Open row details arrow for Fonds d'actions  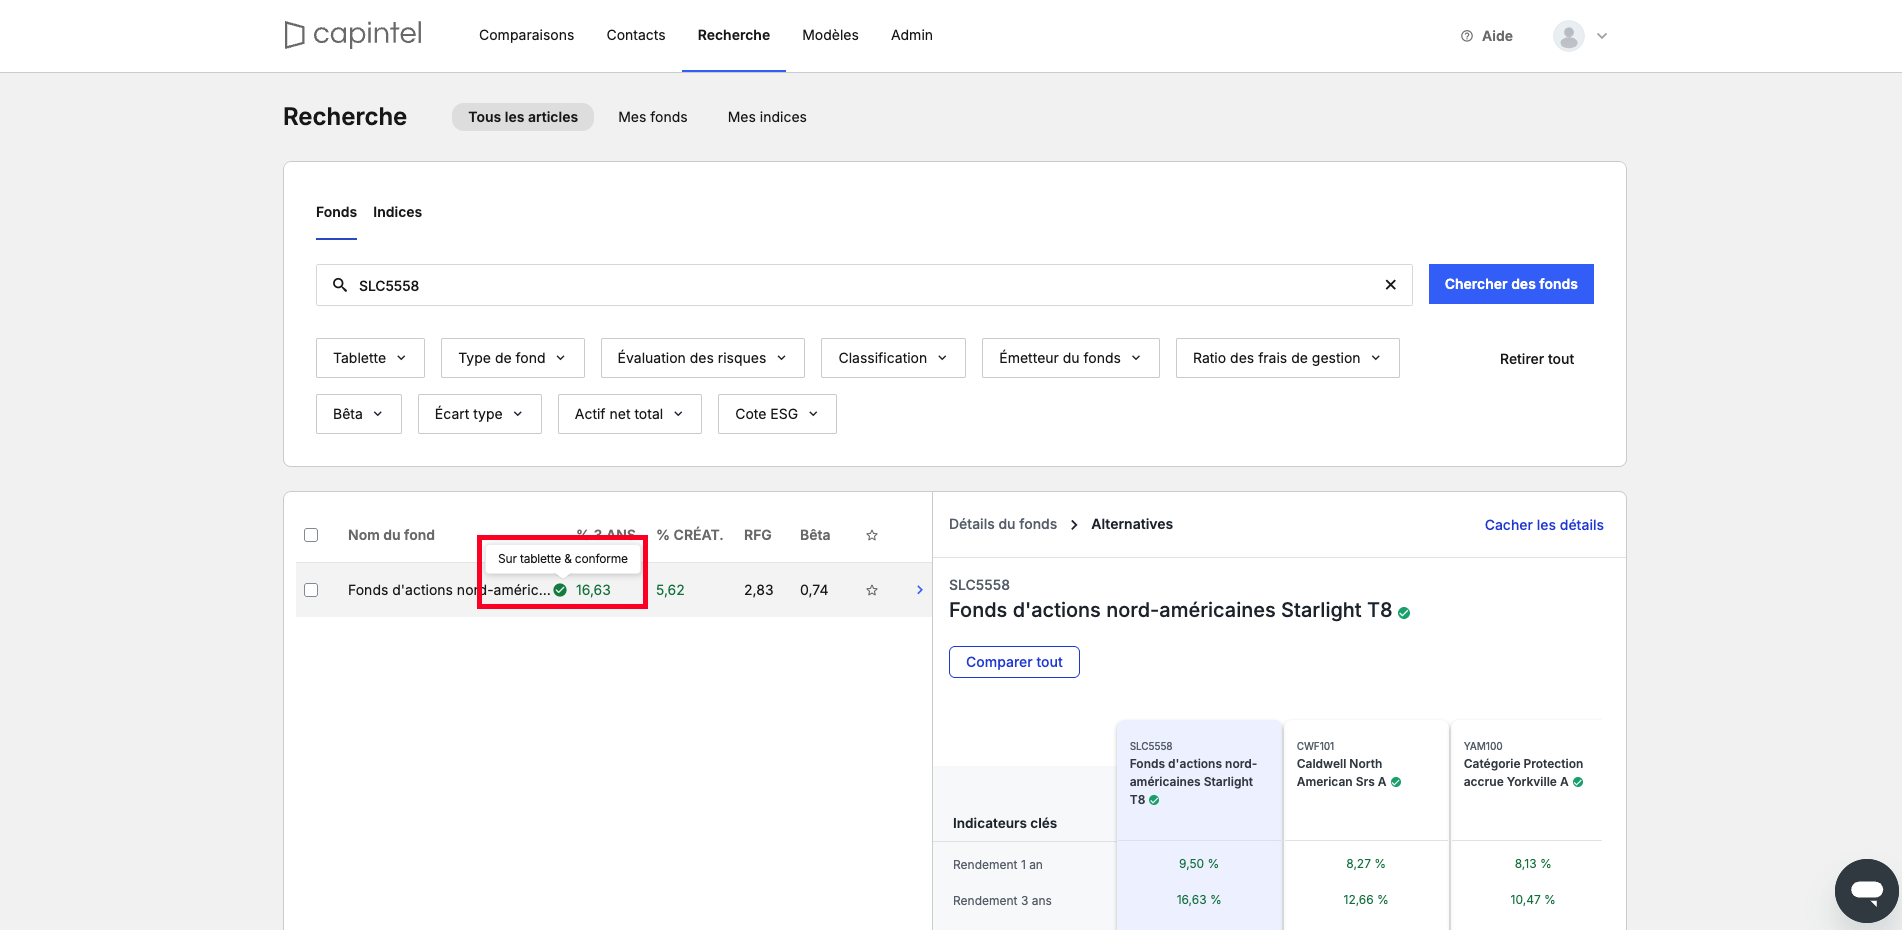pyautogui.click(x=920, y=590)
